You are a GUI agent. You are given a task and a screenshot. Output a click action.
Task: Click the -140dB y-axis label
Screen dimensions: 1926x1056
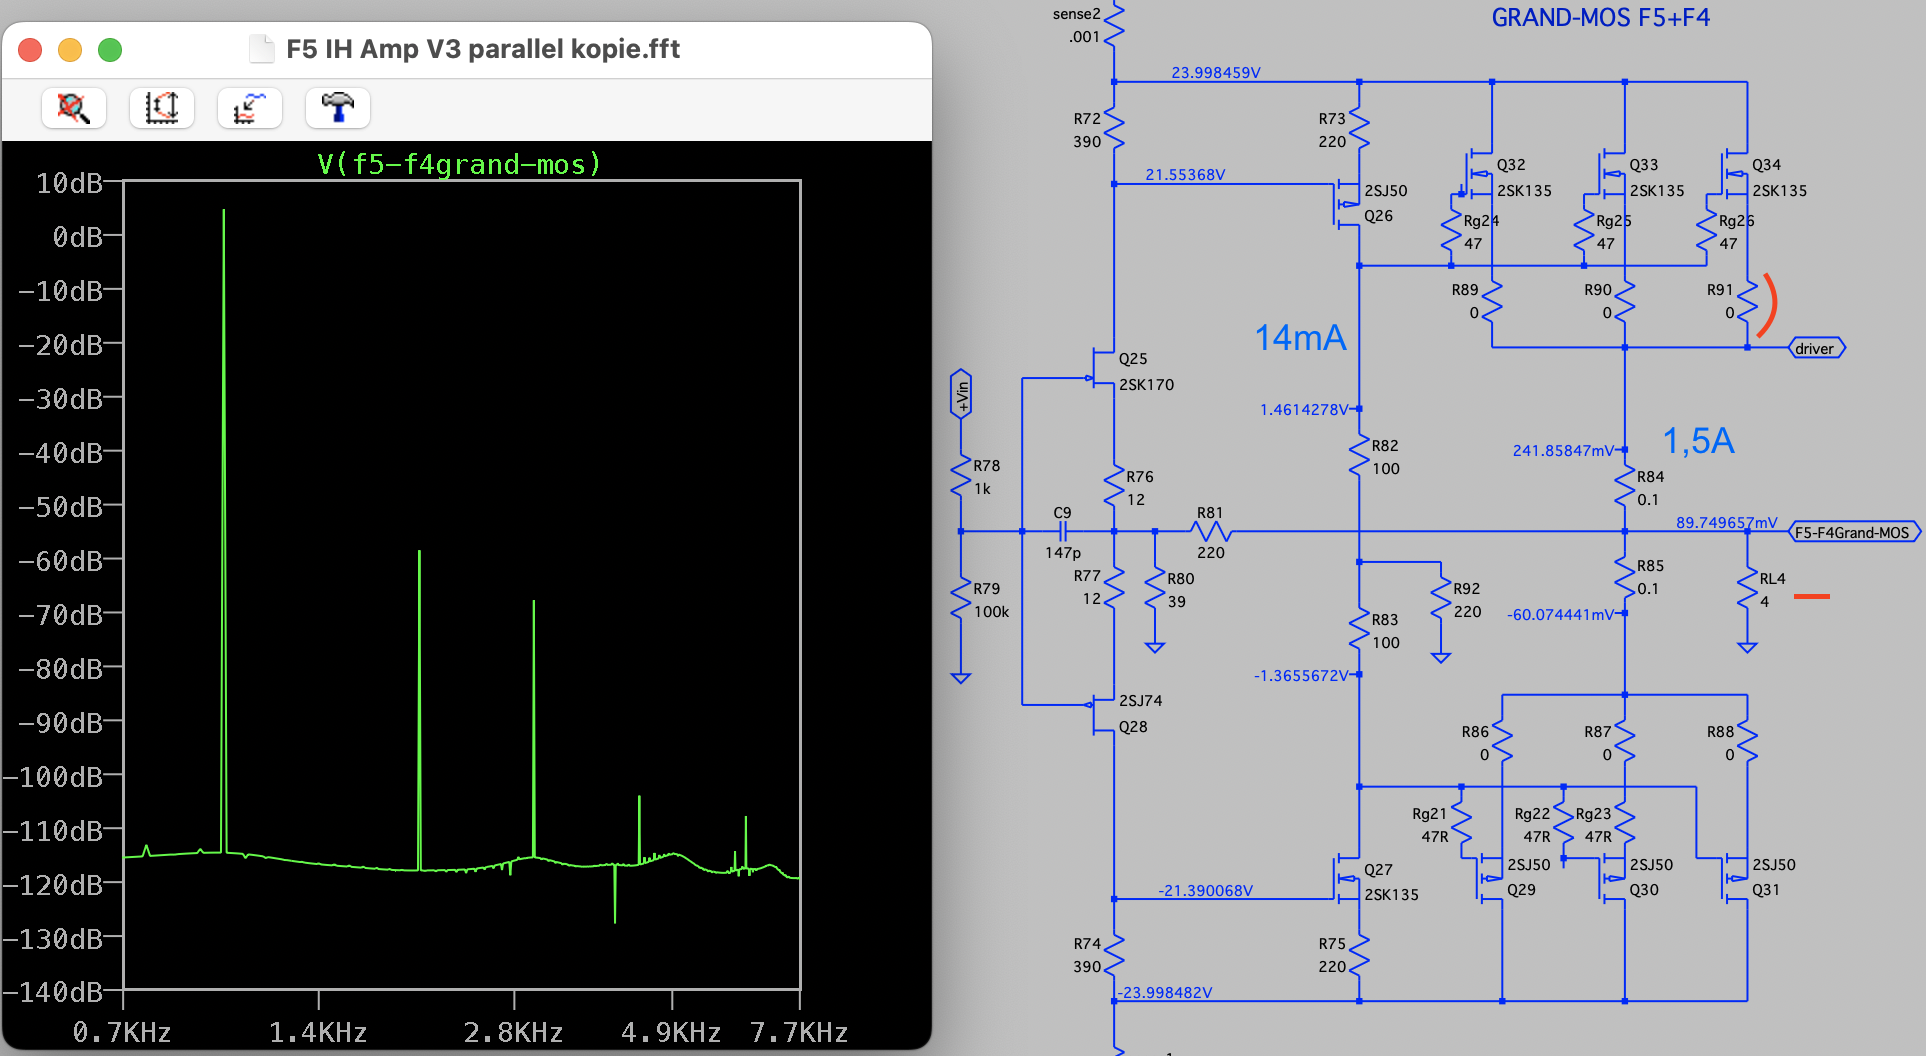click(x=53, y=992)
